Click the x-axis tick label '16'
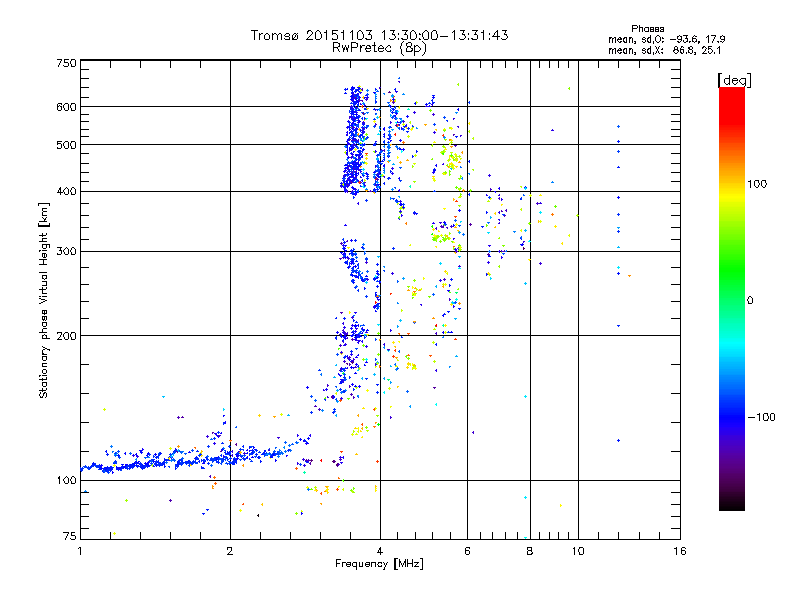Viewport: 800px width, 600px height. click(x=680, y=551)
